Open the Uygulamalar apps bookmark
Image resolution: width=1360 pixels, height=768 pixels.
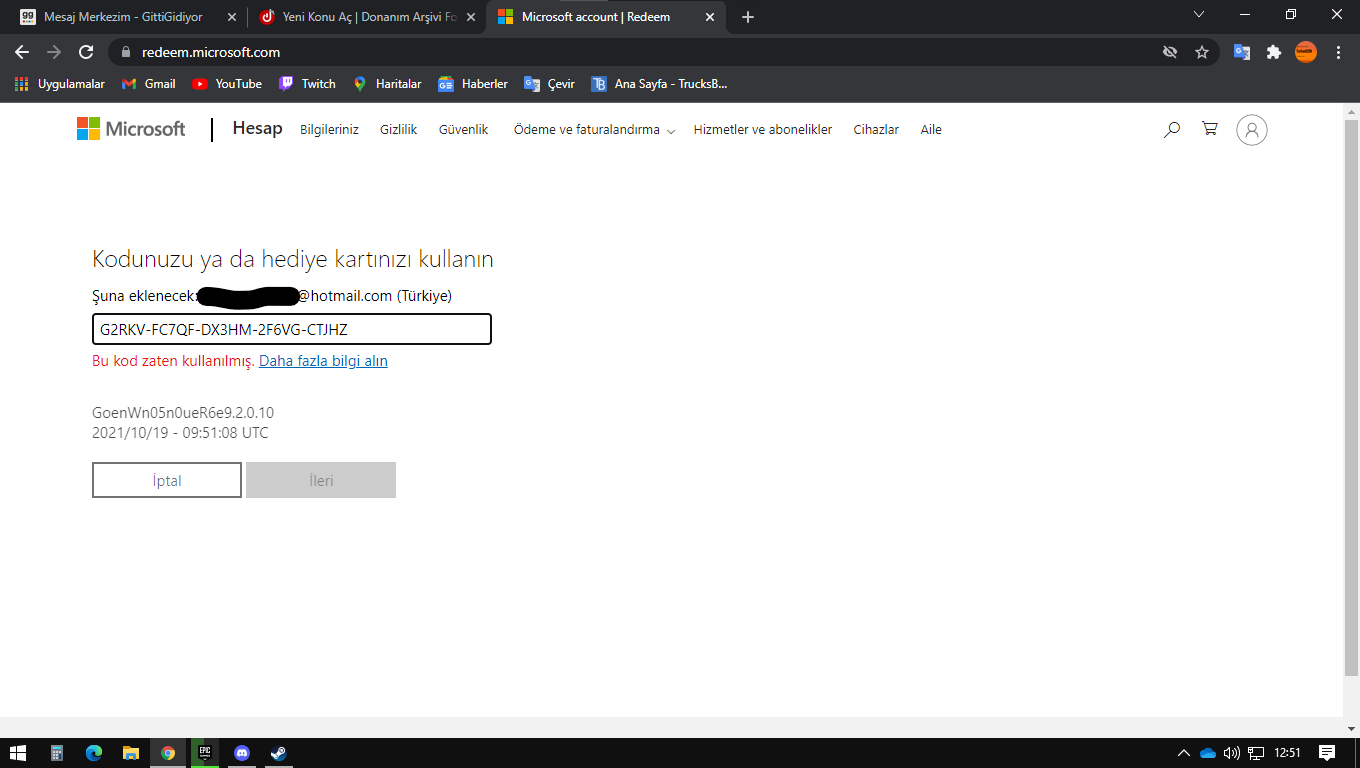(x=60, y=84)
